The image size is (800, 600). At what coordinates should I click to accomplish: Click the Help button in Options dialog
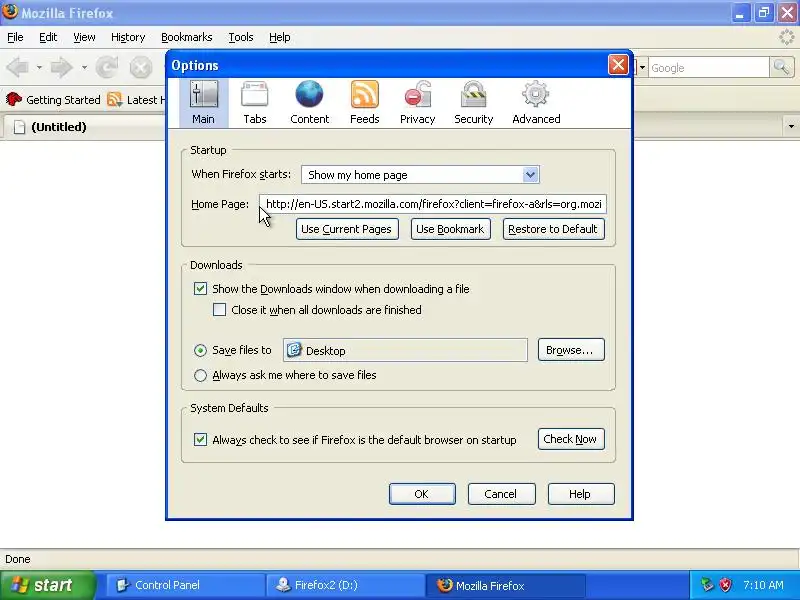point(581,494)
